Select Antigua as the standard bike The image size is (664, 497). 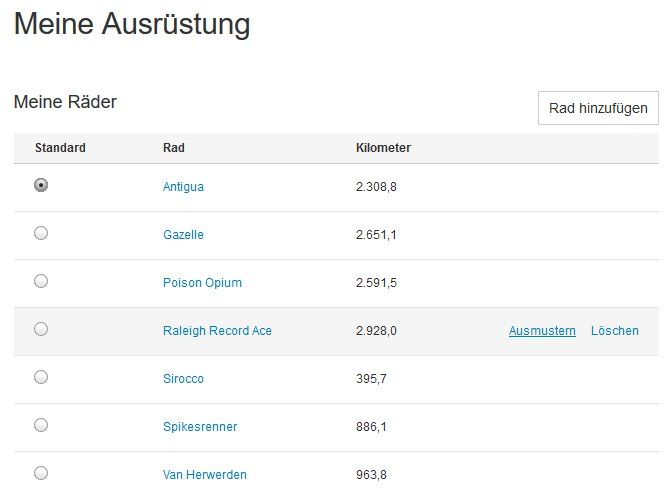(41, 185)
